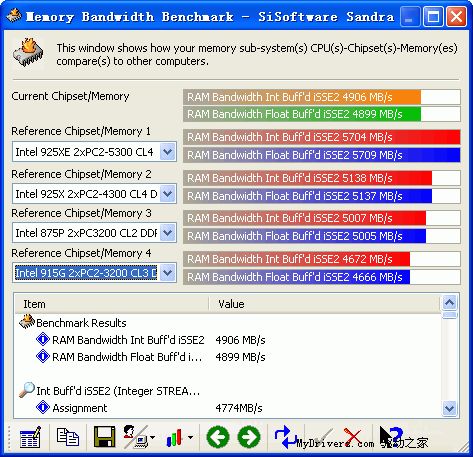Click the bar chart icon

point(174,437)
